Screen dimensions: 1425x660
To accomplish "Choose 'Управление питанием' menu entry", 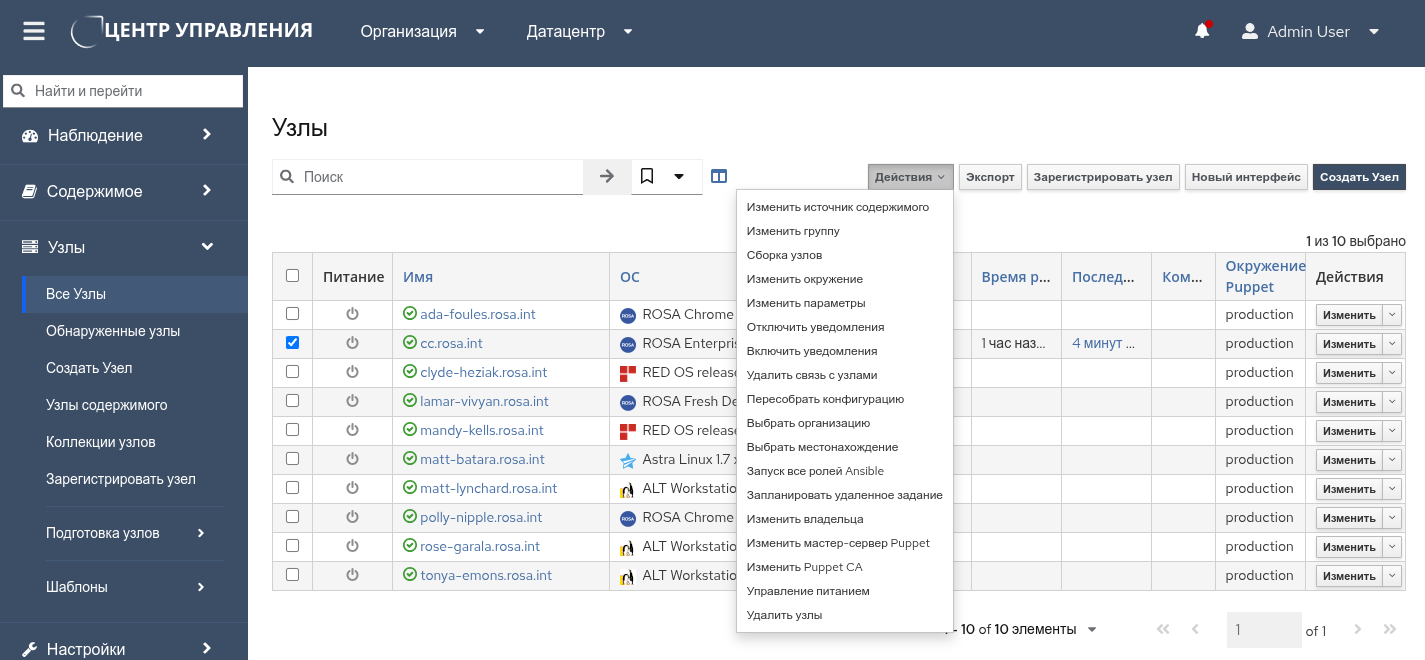I will 808,591.
